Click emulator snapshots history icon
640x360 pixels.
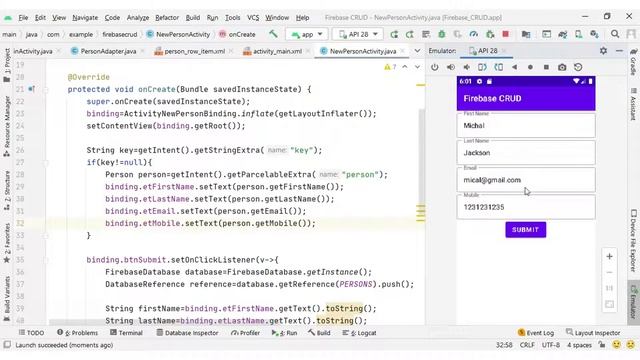pos(578,67)
